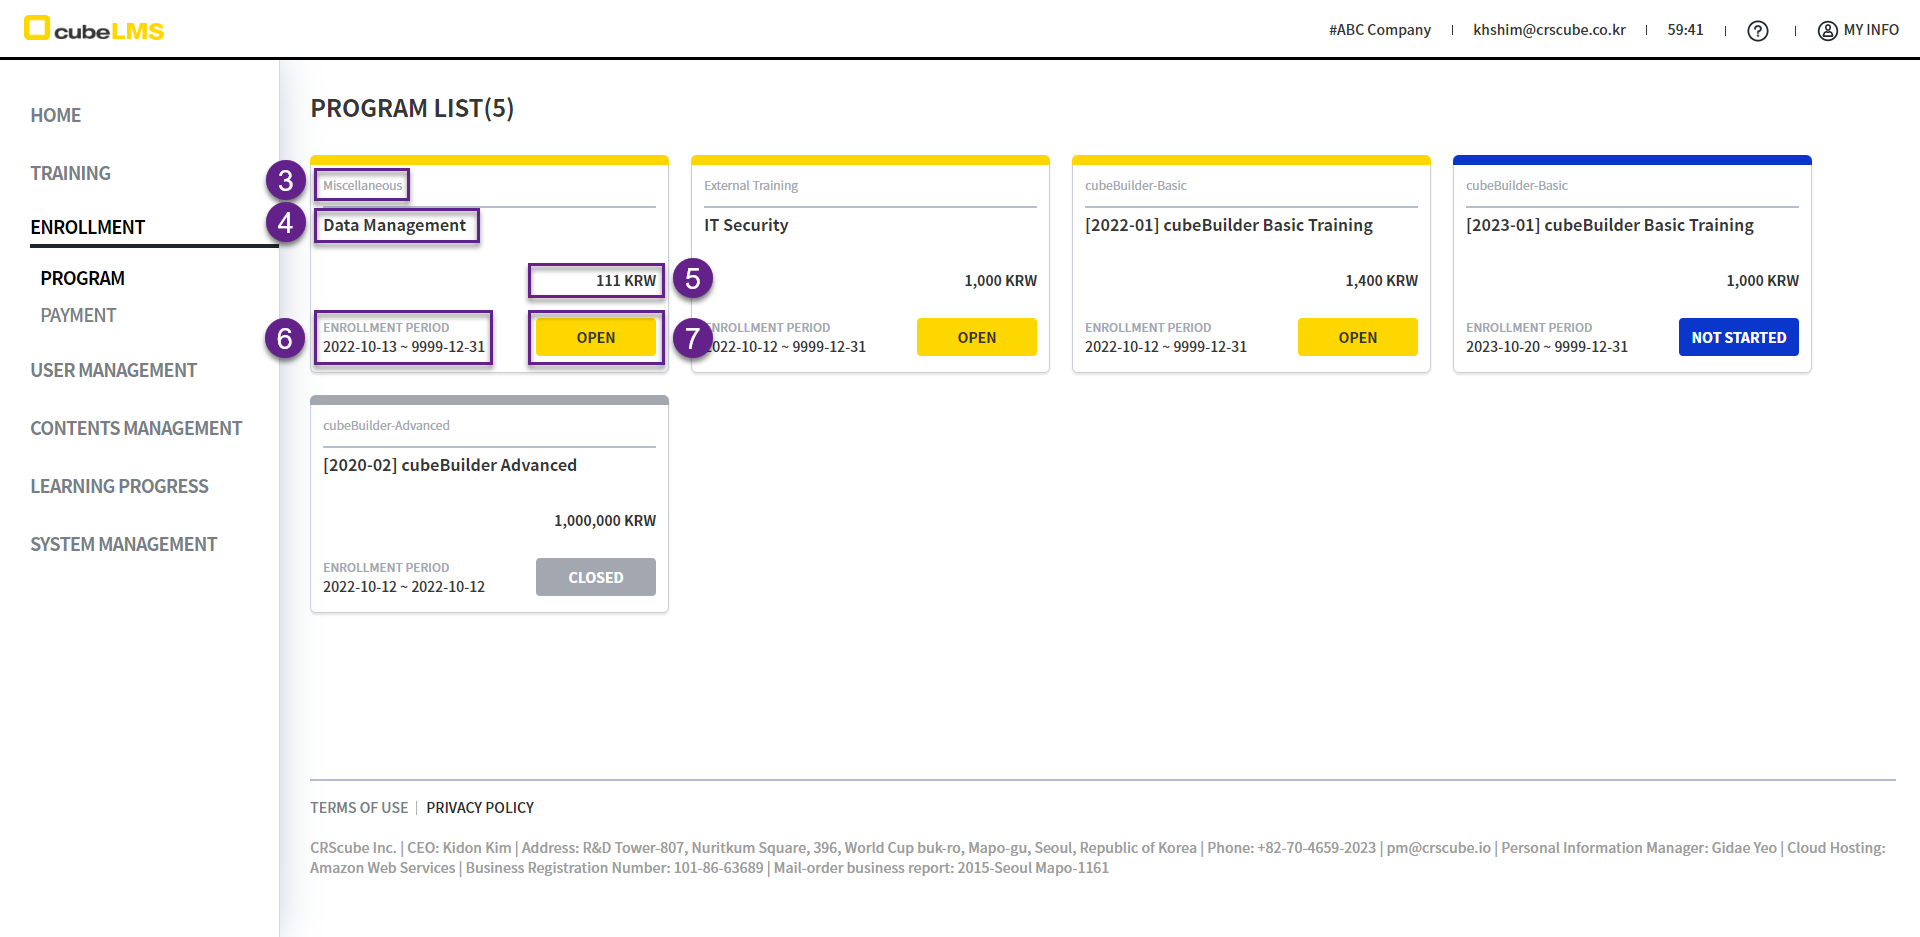
Task: Select the PROGRAM submenu item
Action: tap(83, 278)
